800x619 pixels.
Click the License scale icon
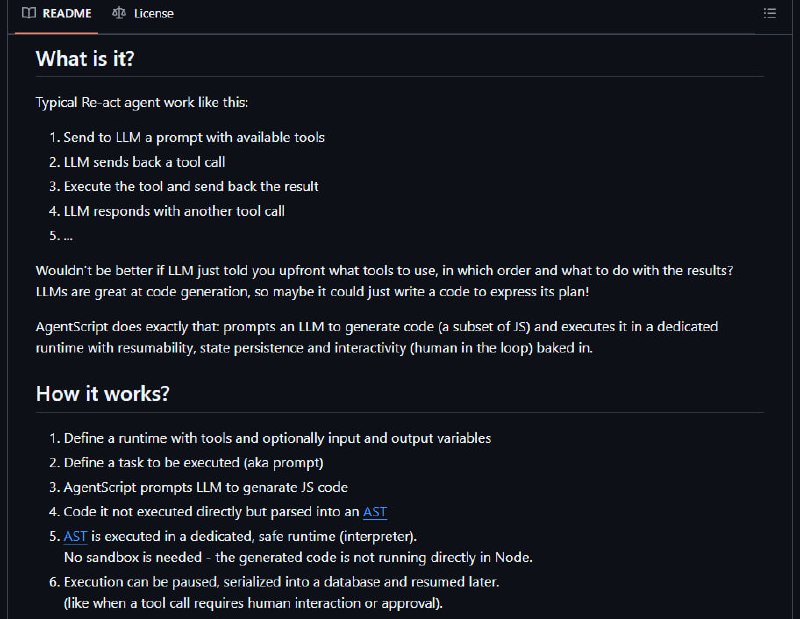point(119,13)
